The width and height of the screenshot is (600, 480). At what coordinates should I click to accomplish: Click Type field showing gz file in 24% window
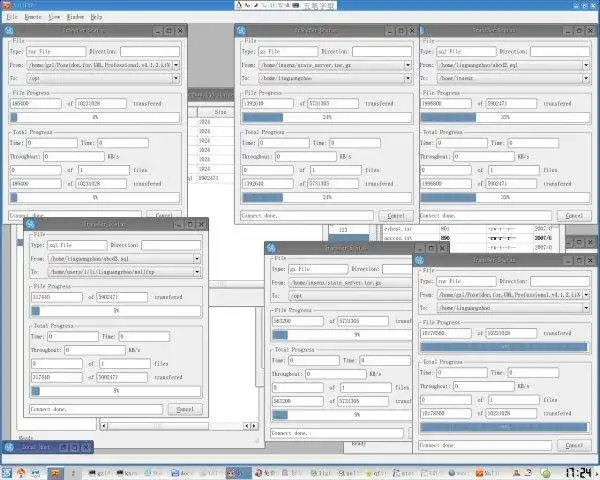pyautogui.click(x=288, y=51)
